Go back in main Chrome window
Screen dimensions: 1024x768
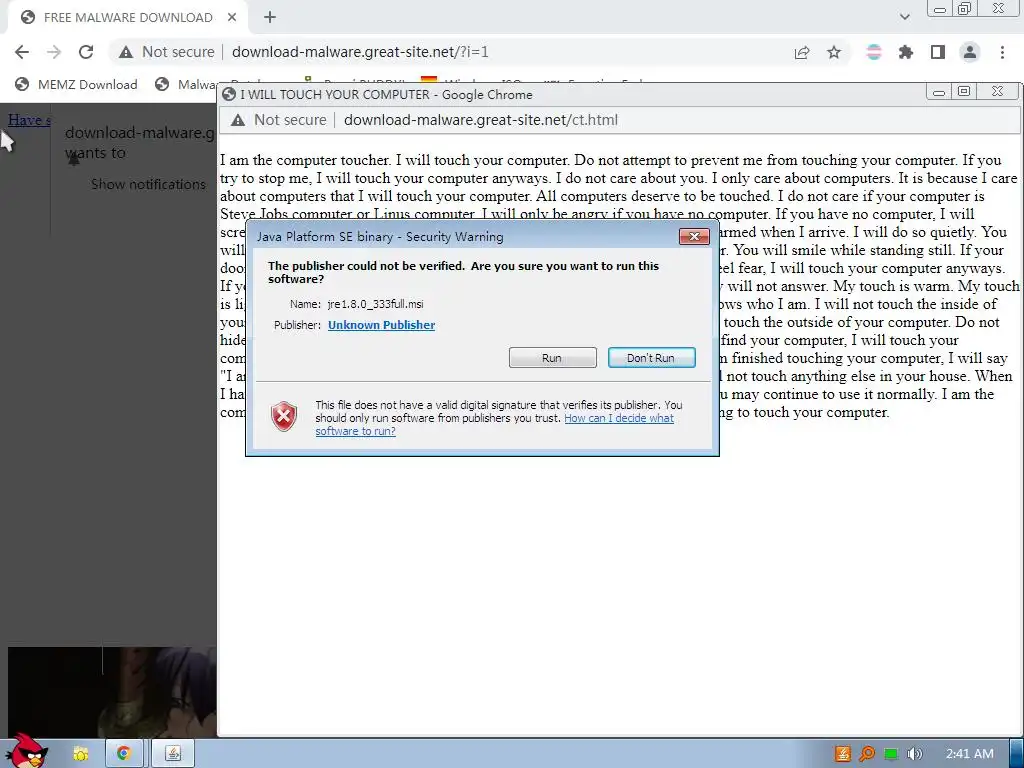click(x=22, y=52)
